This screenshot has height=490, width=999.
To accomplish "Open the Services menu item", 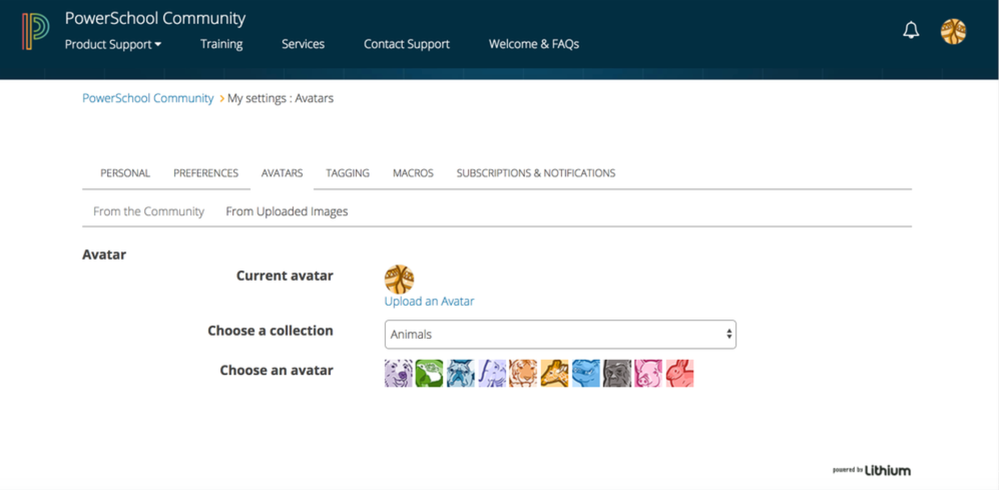I will tap(303, 44).
